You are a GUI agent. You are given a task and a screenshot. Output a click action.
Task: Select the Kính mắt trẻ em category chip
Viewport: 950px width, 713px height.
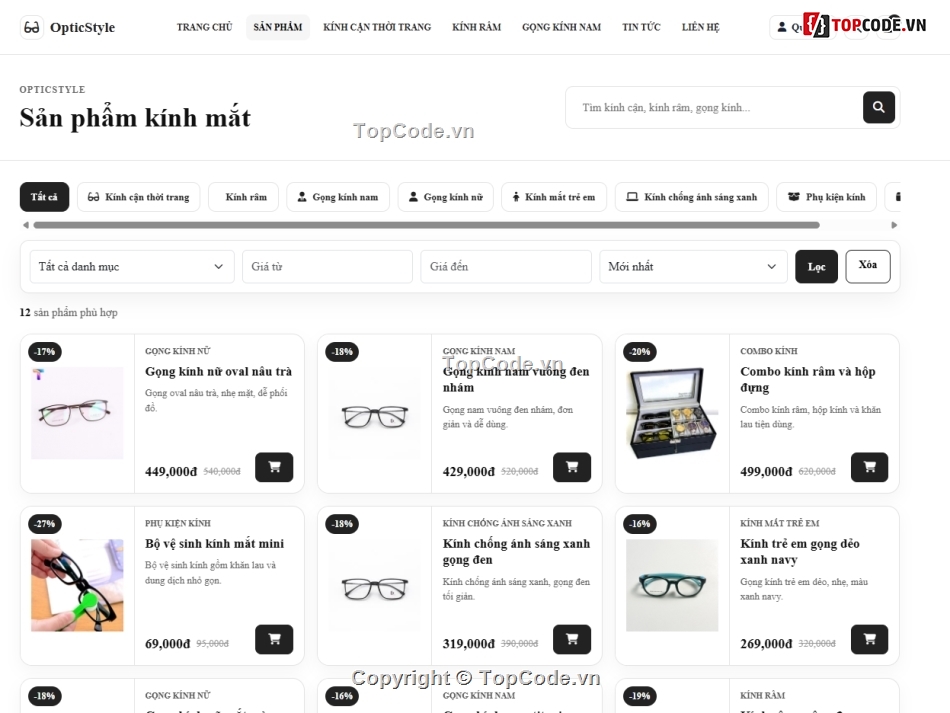554,197
